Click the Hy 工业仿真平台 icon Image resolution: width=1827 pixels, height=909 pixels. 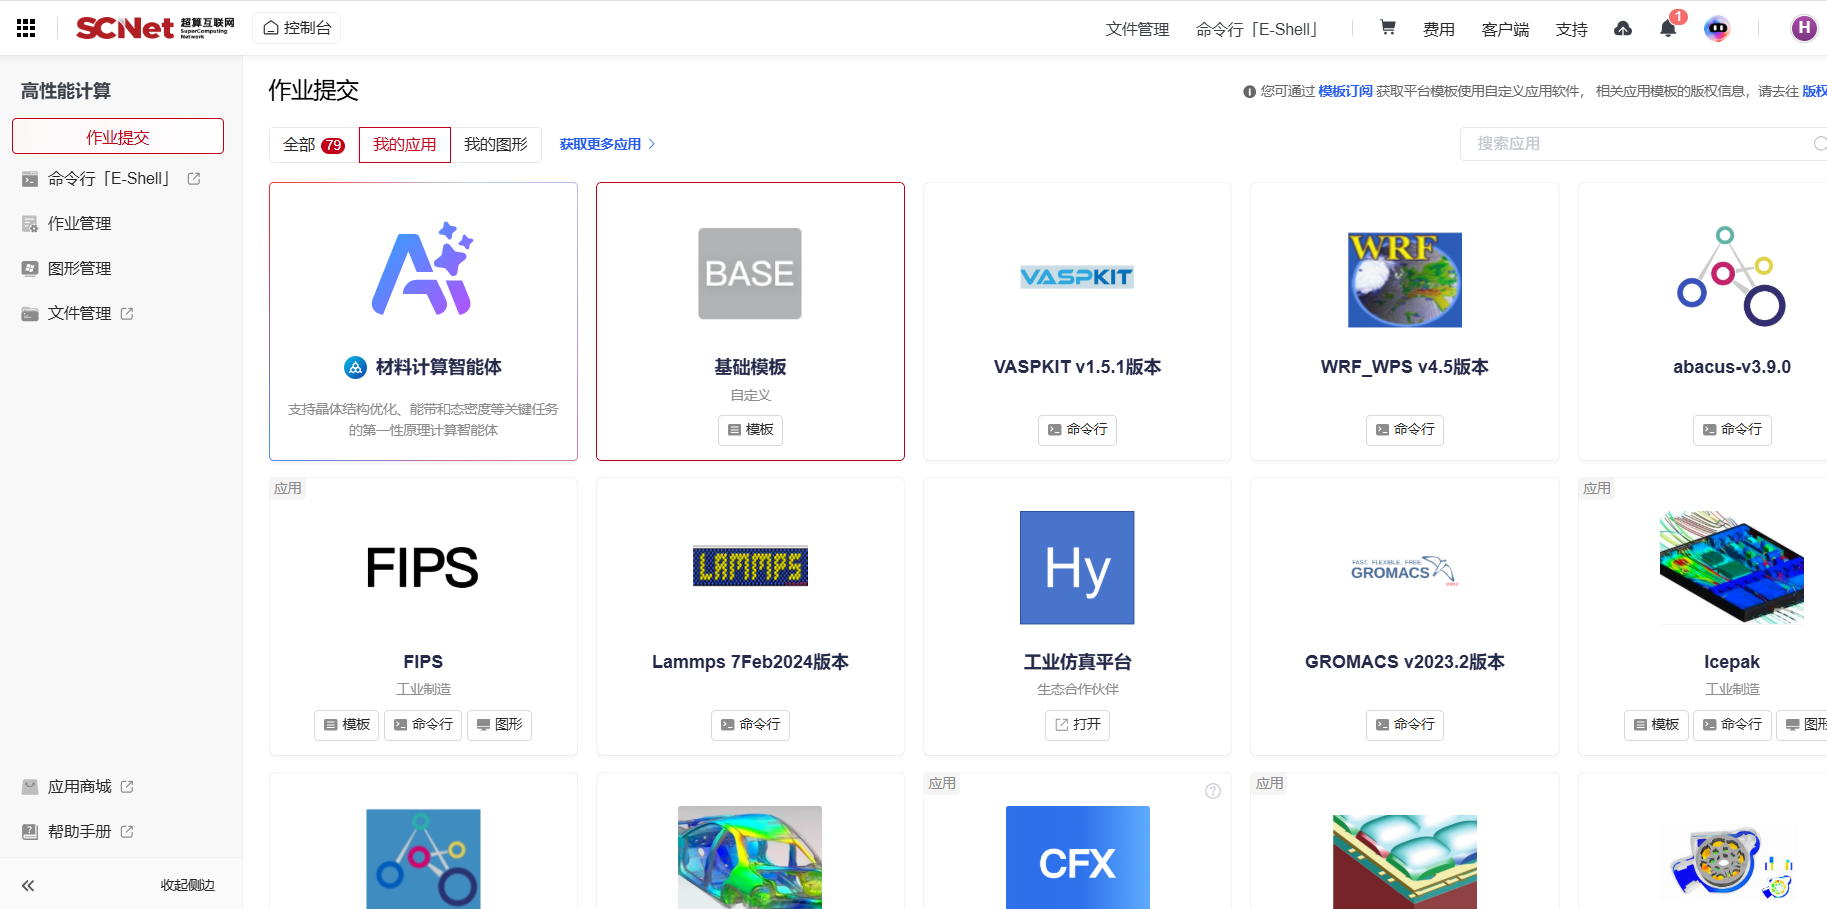pyautogui.click(x=1077, y=568)
